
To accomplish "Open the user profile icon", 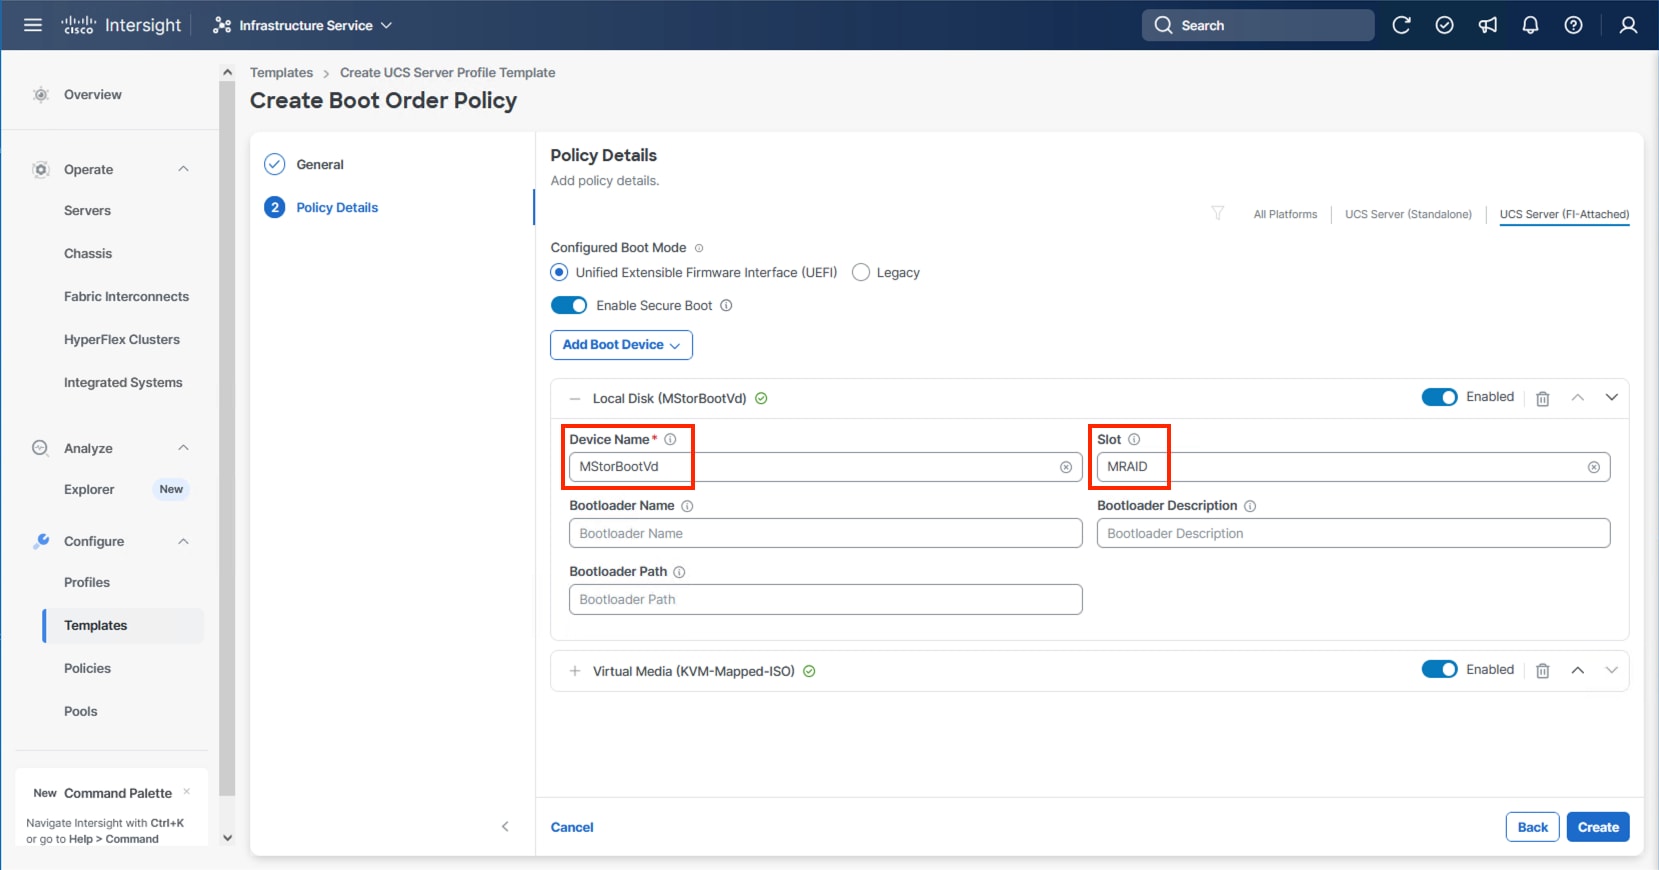I will 1628,25.
